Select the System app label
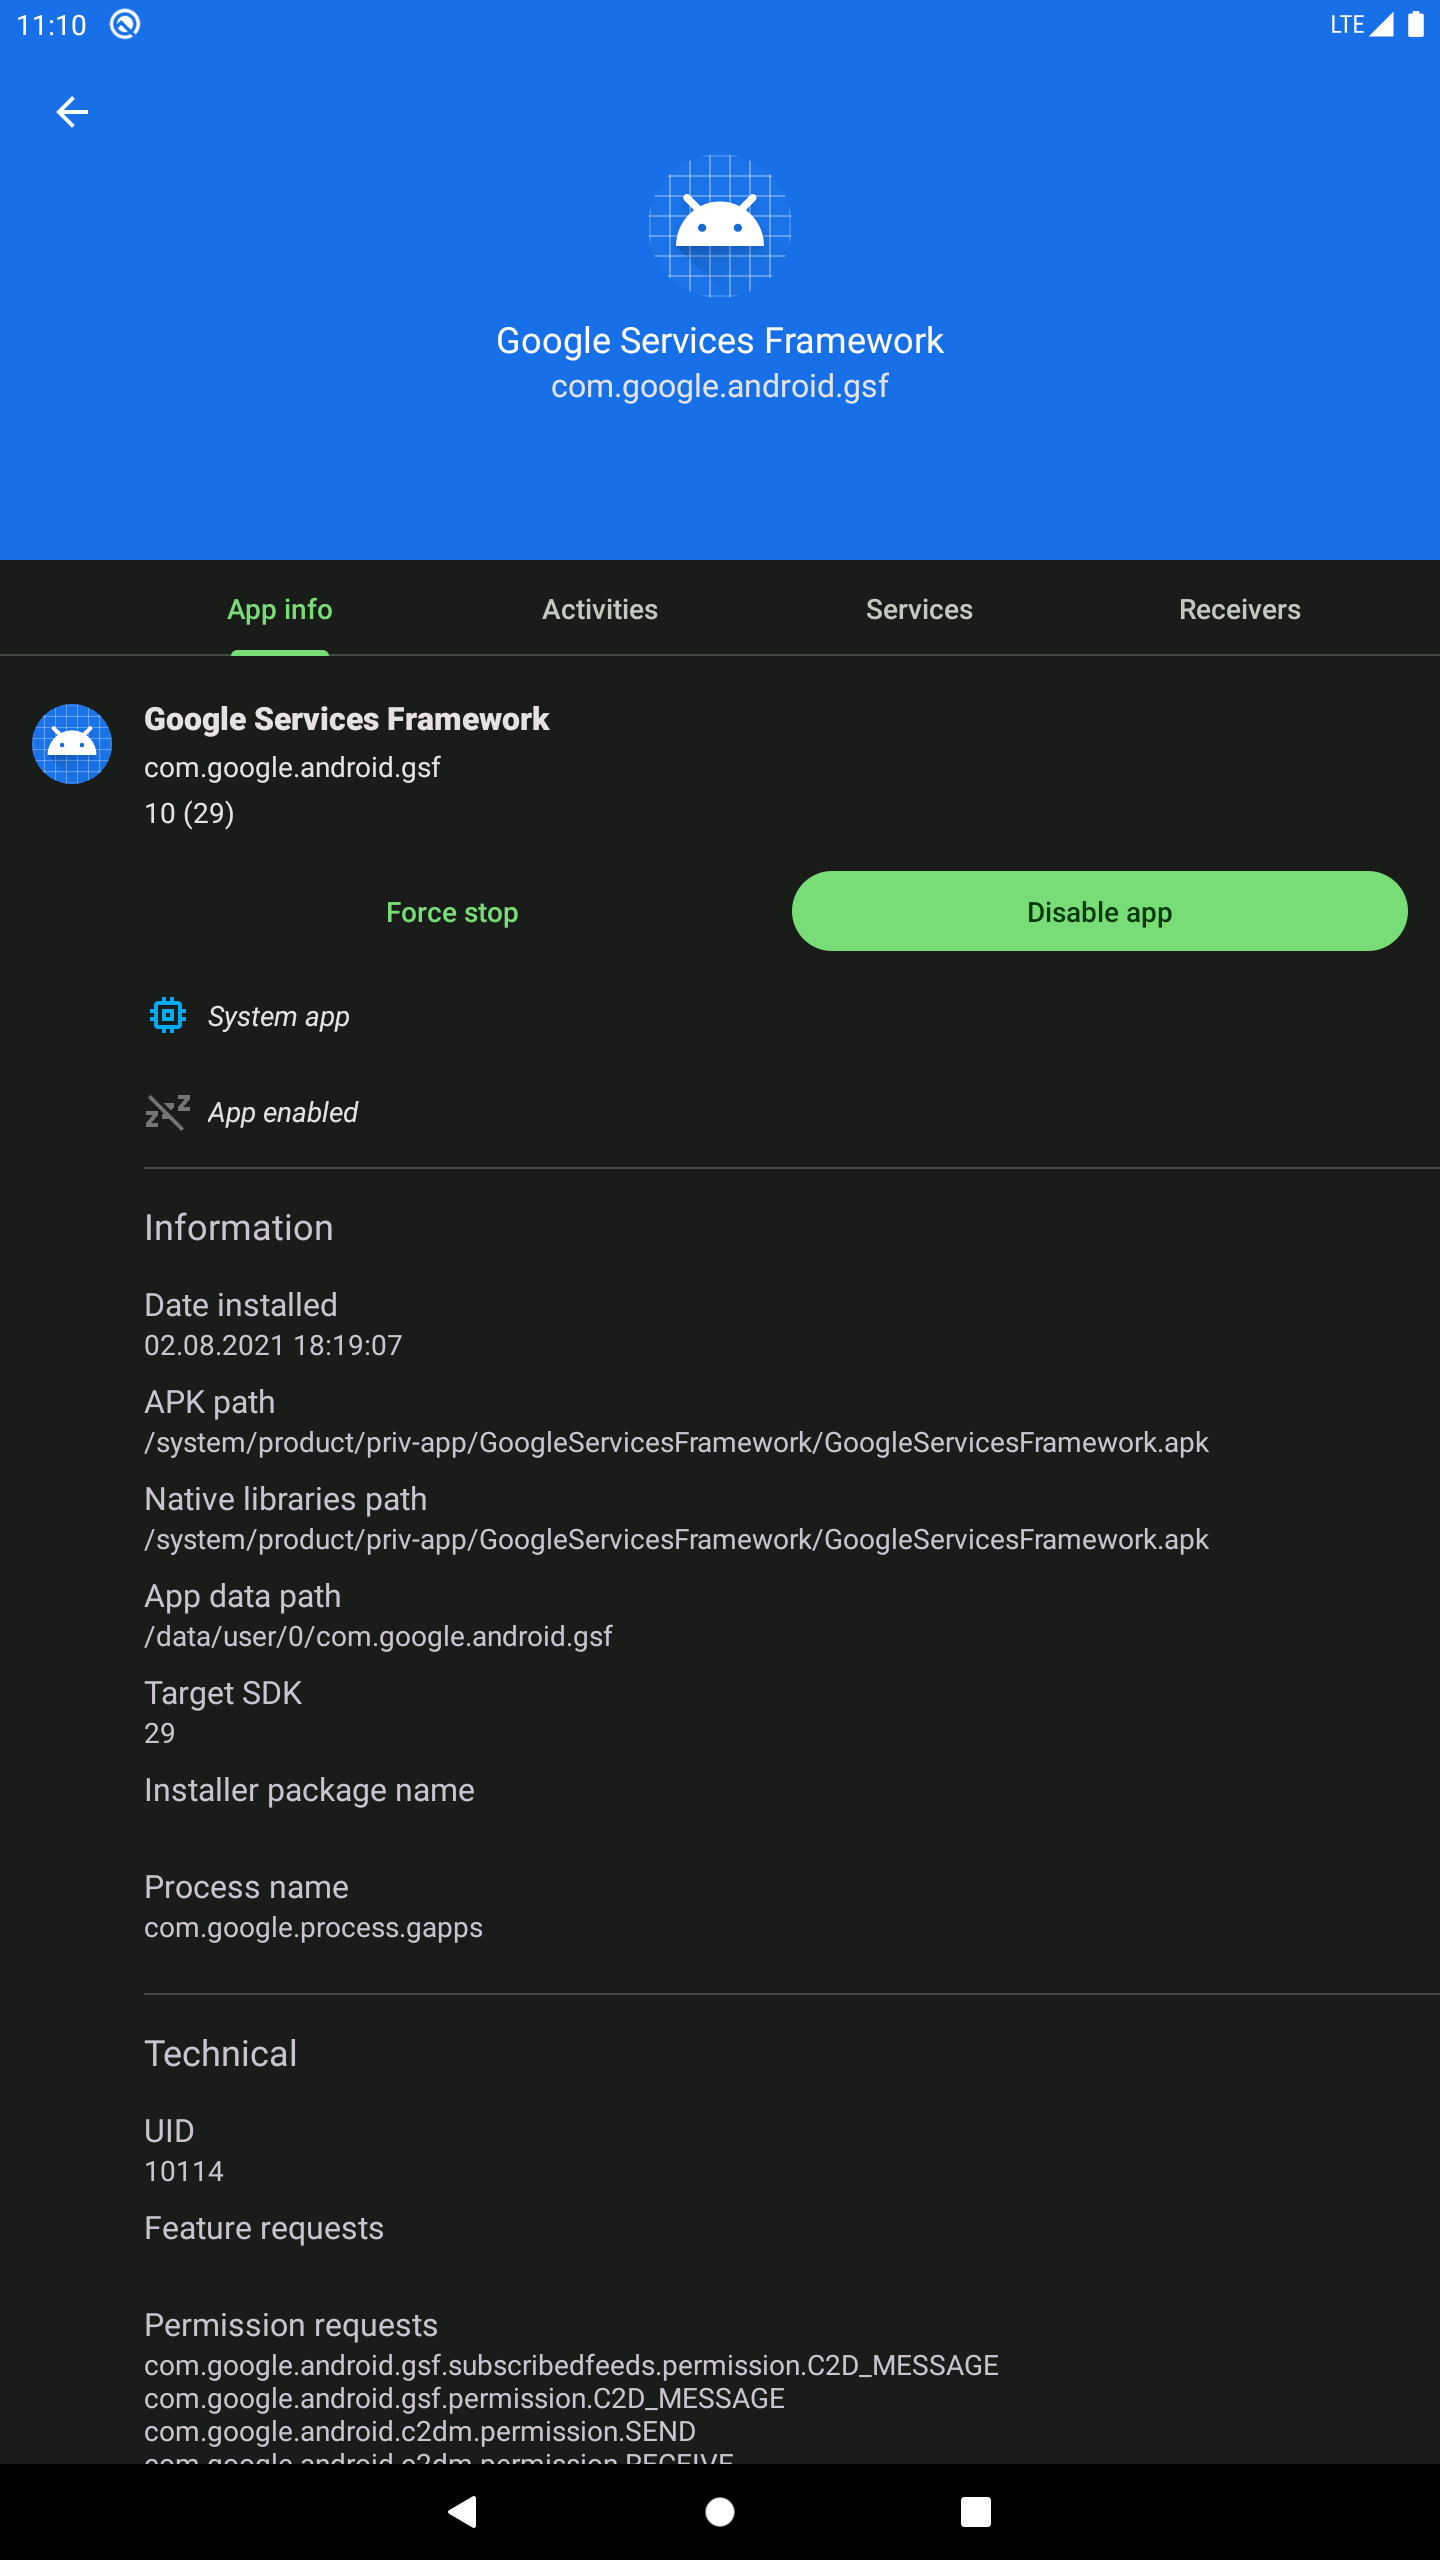 [x=279, y=1017]
